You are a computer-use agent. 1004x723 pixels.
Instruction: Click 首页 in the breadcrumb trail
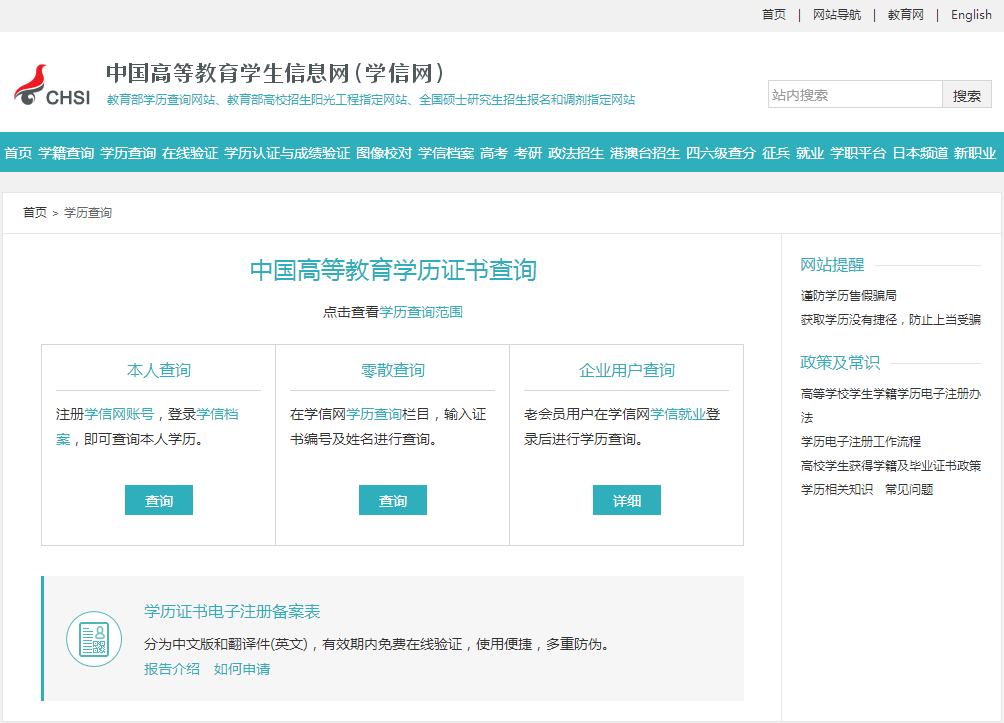pos(35,213)
